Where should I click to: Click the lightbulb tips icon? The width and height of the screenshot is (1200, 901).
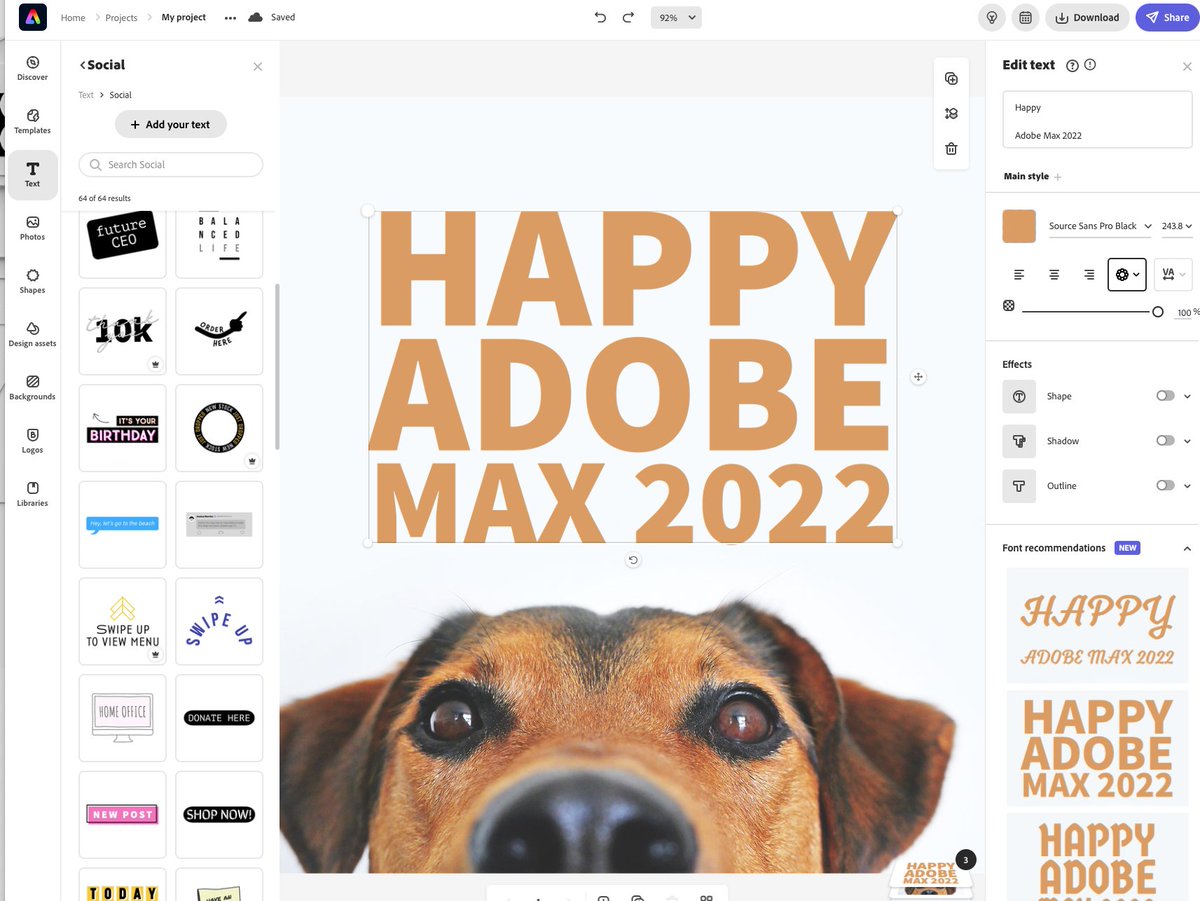pyautogui.click(x=992, y=17)
